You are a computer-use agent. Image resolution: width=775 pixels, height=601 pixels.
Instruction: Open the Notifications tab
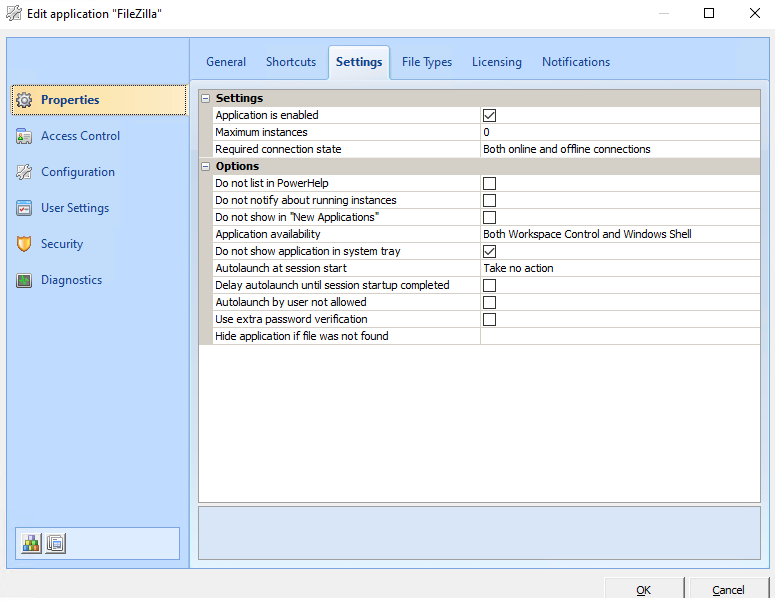point(576,62)
